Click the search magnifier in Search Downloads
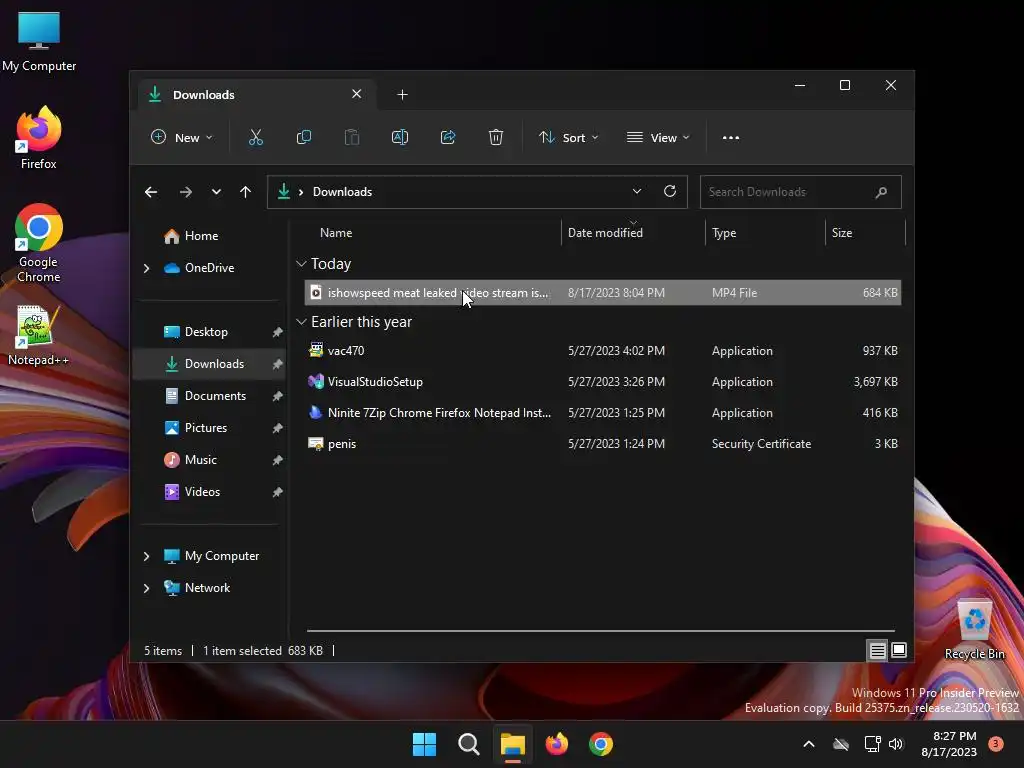1024x768 pixels. pyautogui.click(x=881, y=192)
